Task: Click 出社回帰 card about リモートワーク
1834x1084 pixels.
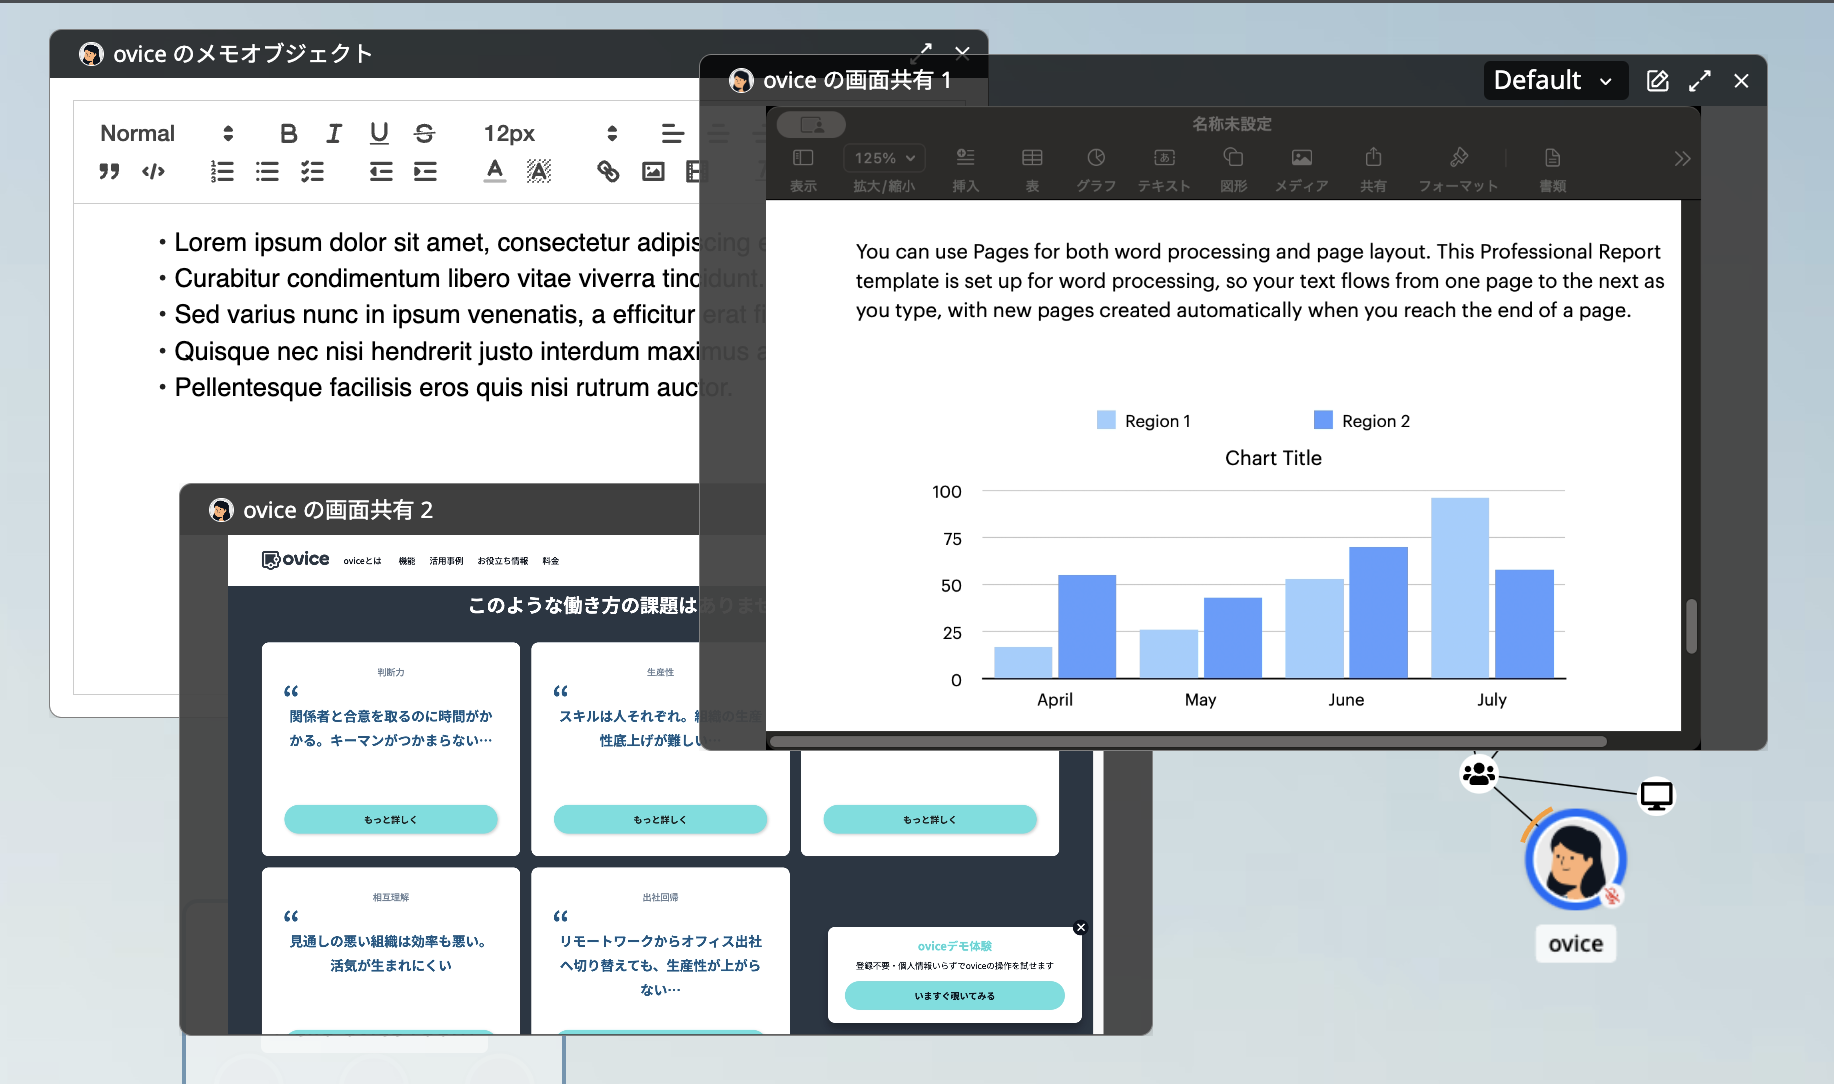Action: point(660,950)
